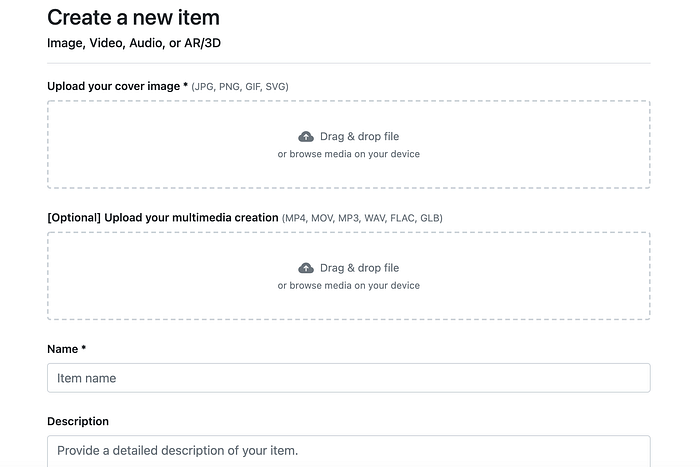
Task: Focus the Item name input field
Action: [x=348, y=378]
